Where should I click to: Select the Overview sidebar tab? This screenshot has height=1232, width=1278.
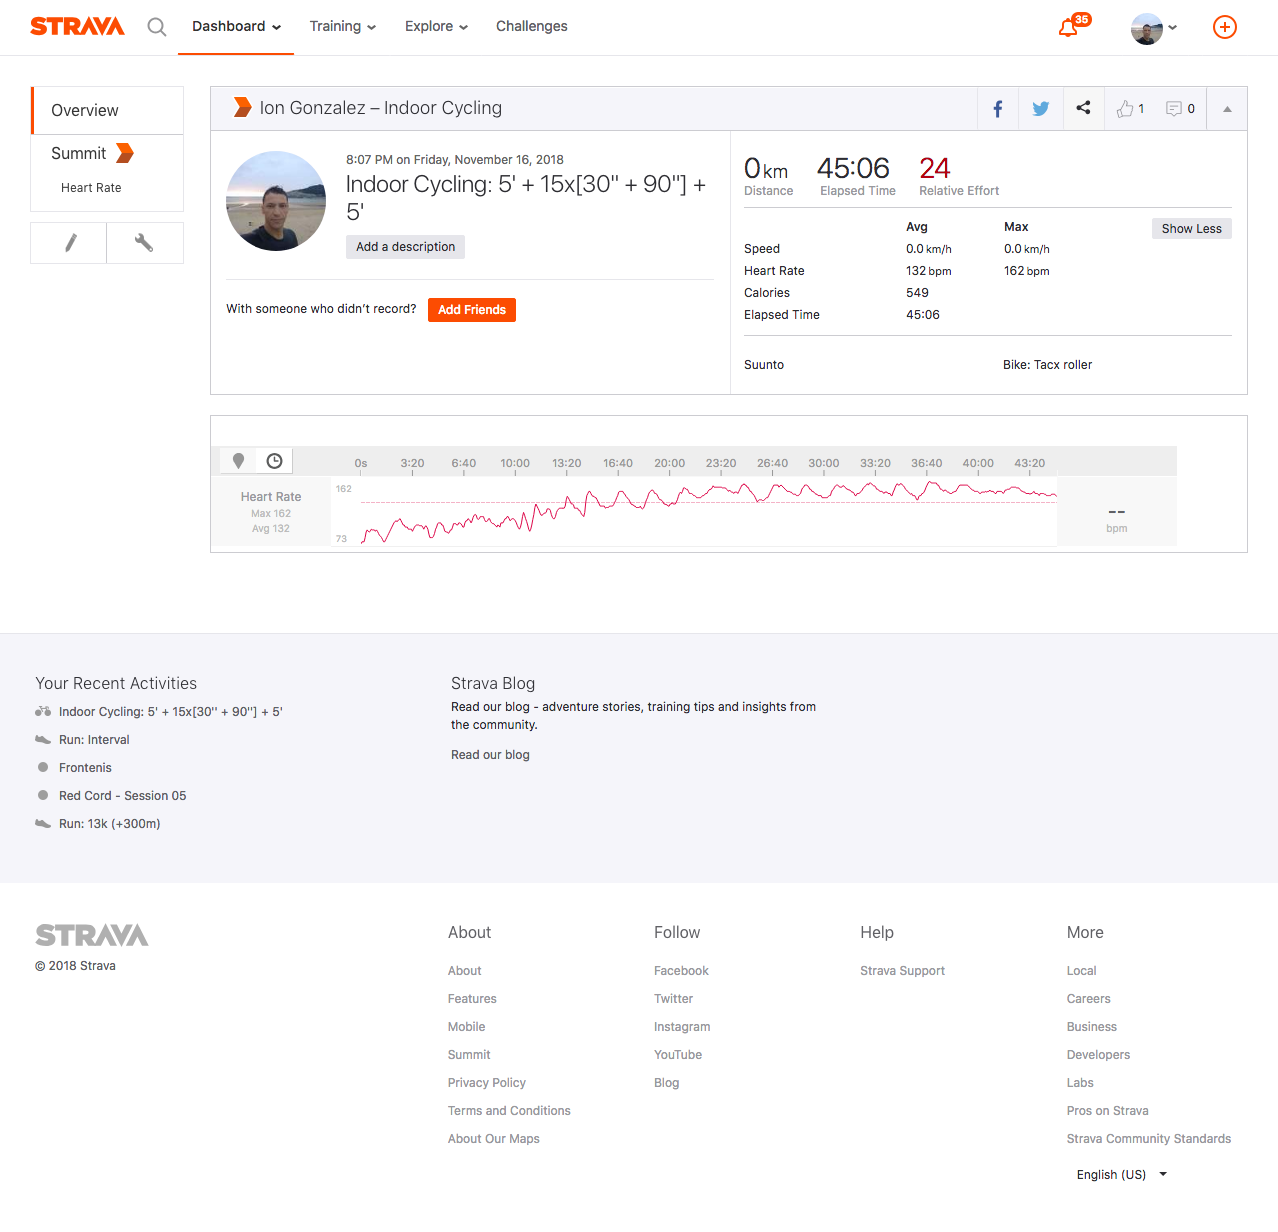[108, 110]
